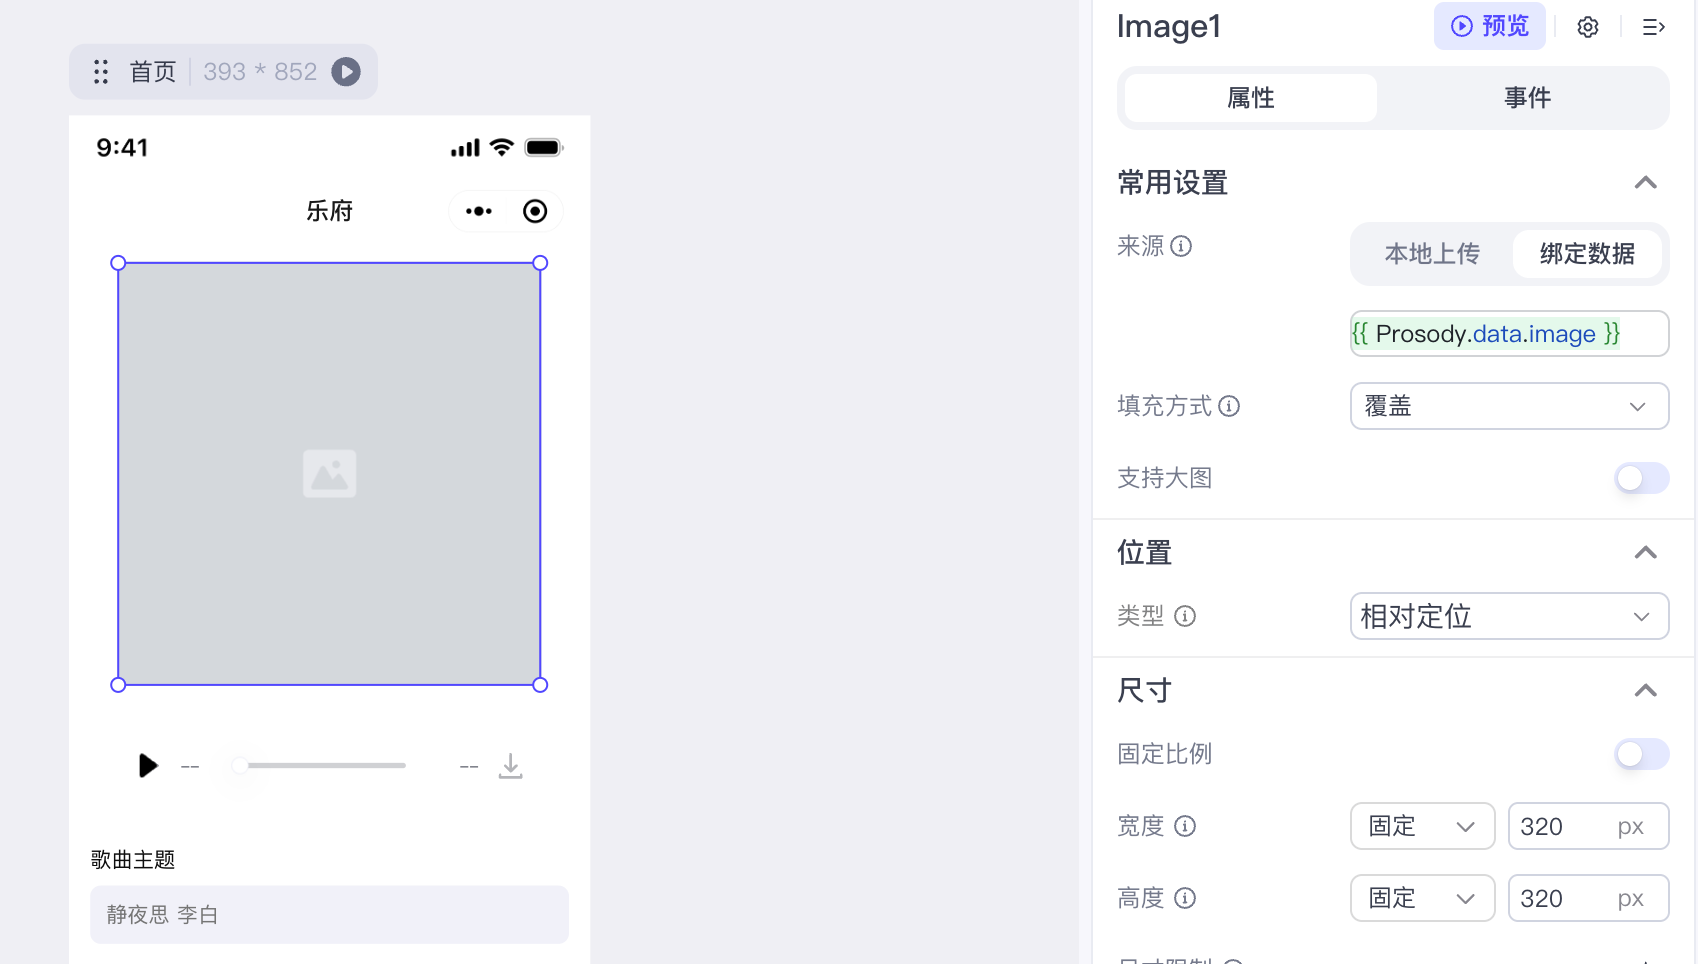Click the download icon in the audio player
Image resolution: width=1698 pixels, height=964 pixels.
click(x=511, y=765)
